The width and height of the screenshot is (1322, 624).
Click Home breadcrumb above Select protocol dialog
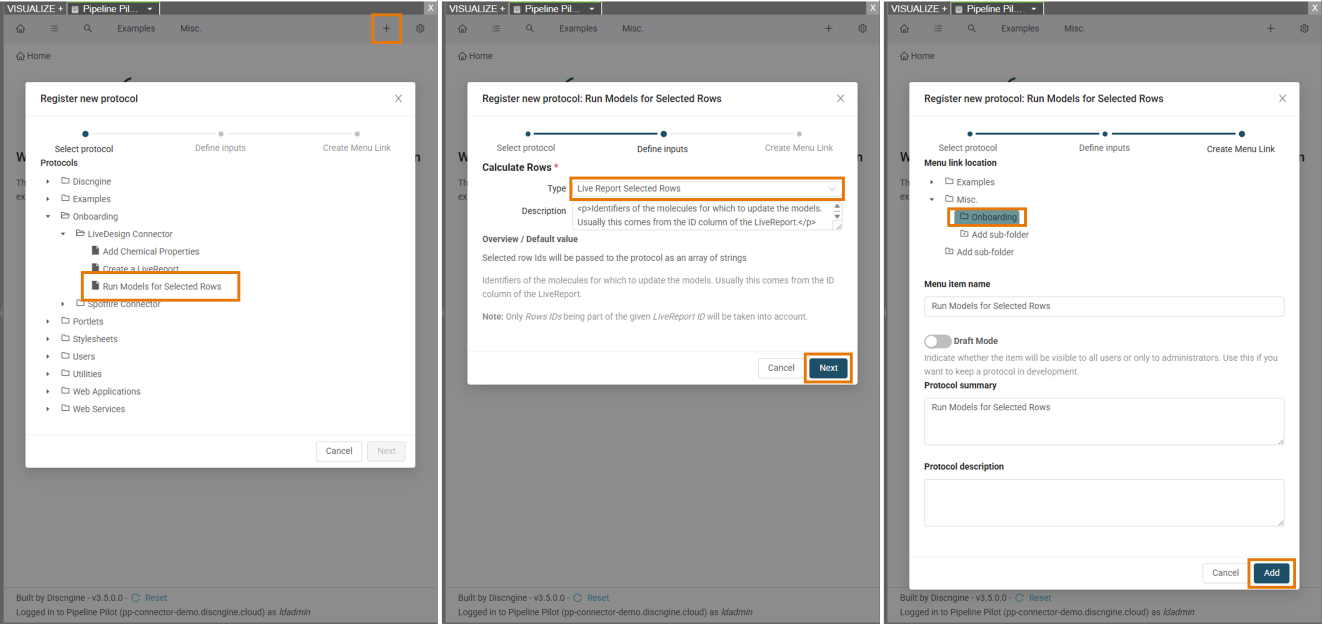coord(33,56)
